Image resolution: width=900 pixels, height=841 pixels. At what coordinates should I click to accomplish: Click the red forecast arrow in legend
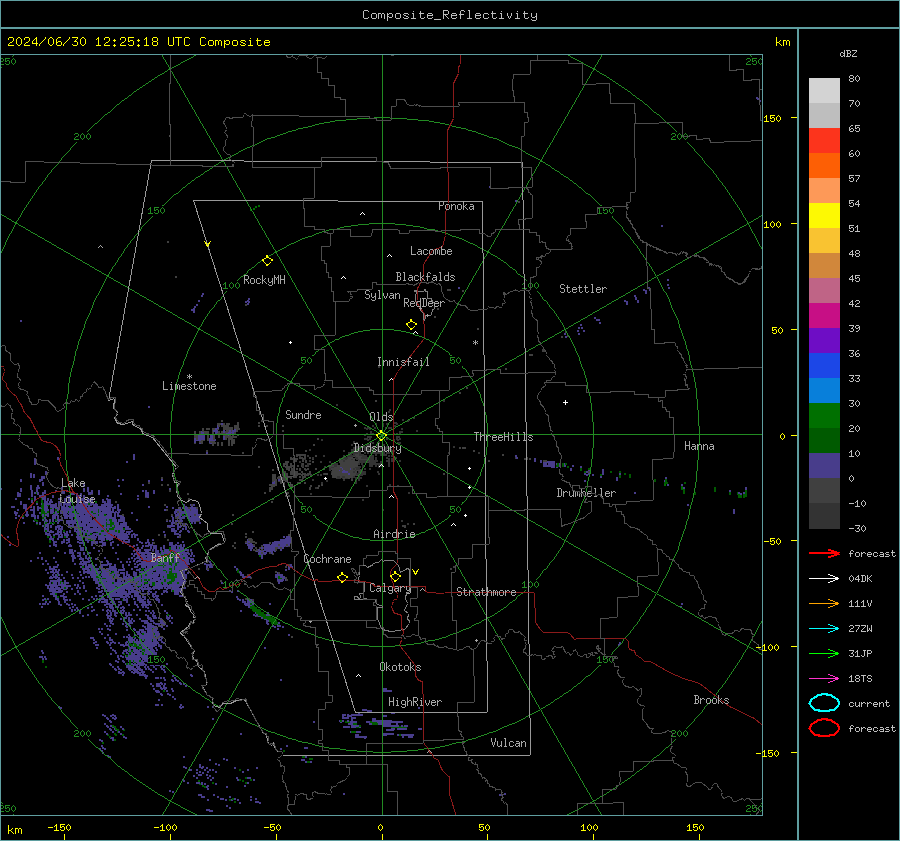pyautogui.click(x=824, y=553)
